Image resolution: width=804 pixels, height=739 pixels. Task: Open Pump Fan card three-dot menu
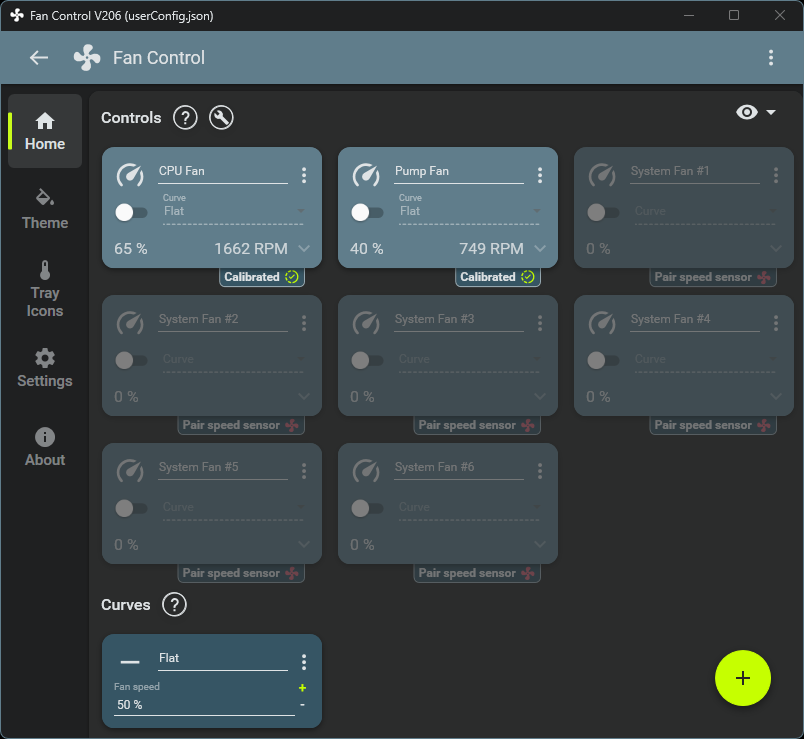tap(540, 175)
